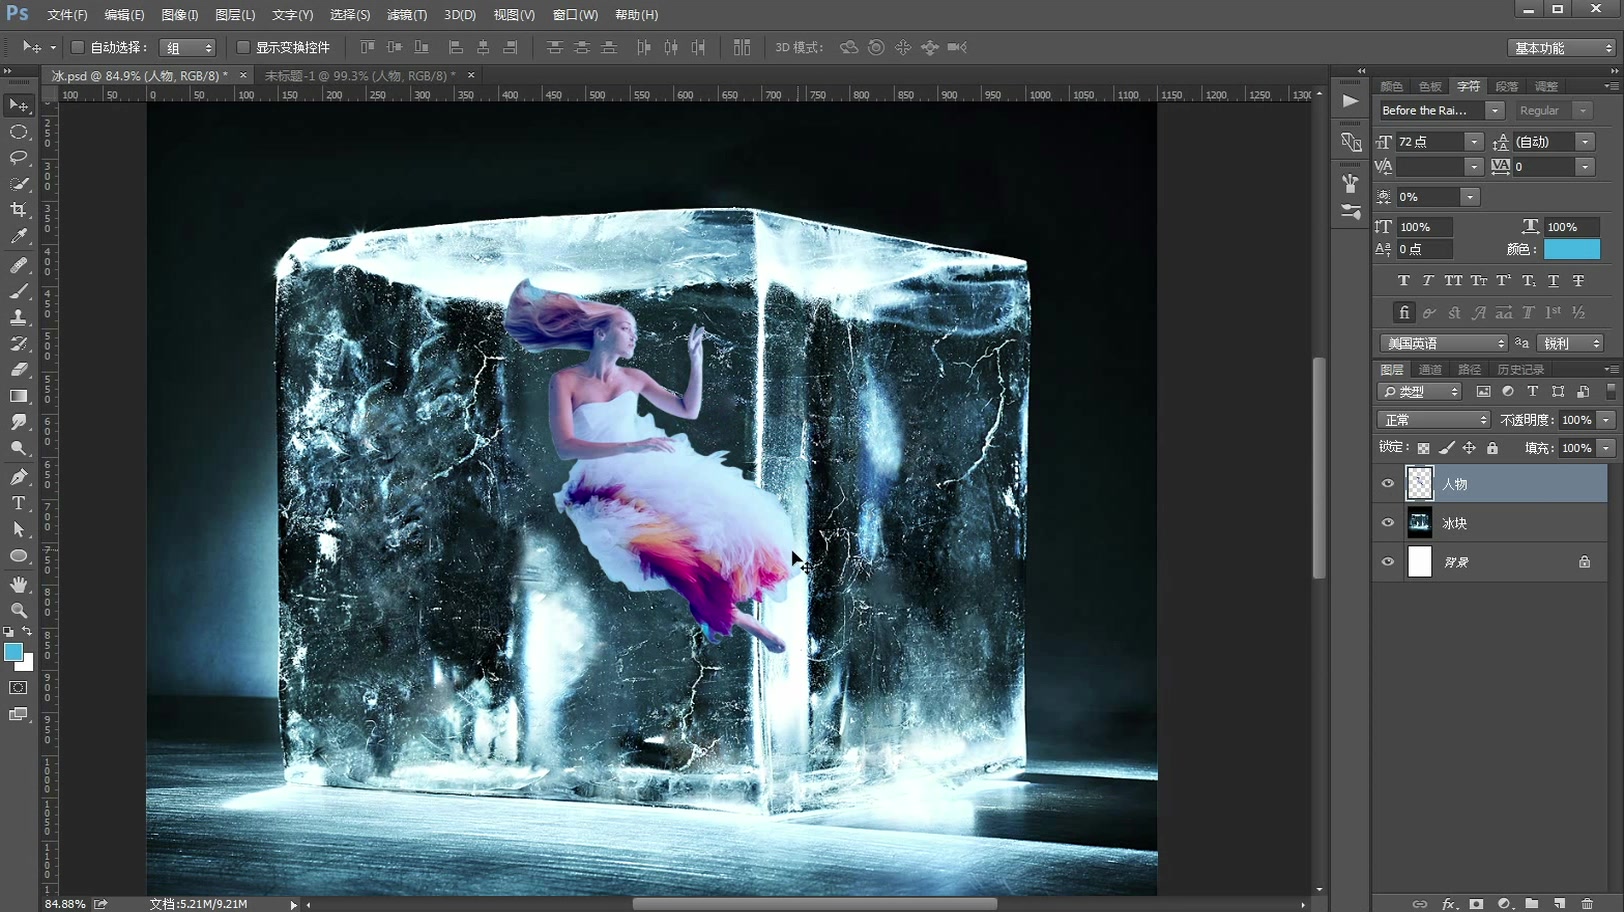Toggle faux bold text style
Screen dimensions: 1624x912
coord(1404,281)
